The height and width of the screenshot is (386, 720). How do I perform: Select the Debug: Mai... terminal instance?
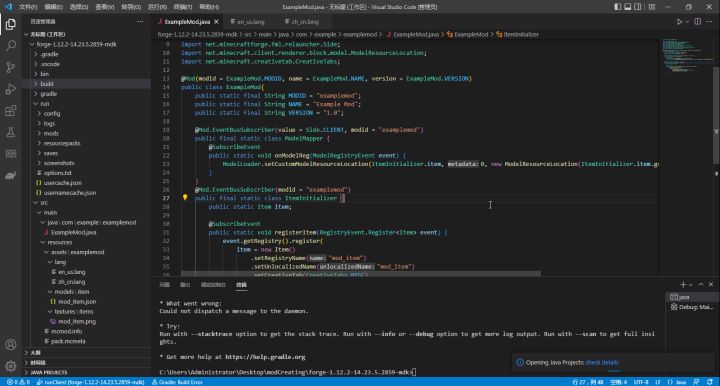(x=691, y=307)
